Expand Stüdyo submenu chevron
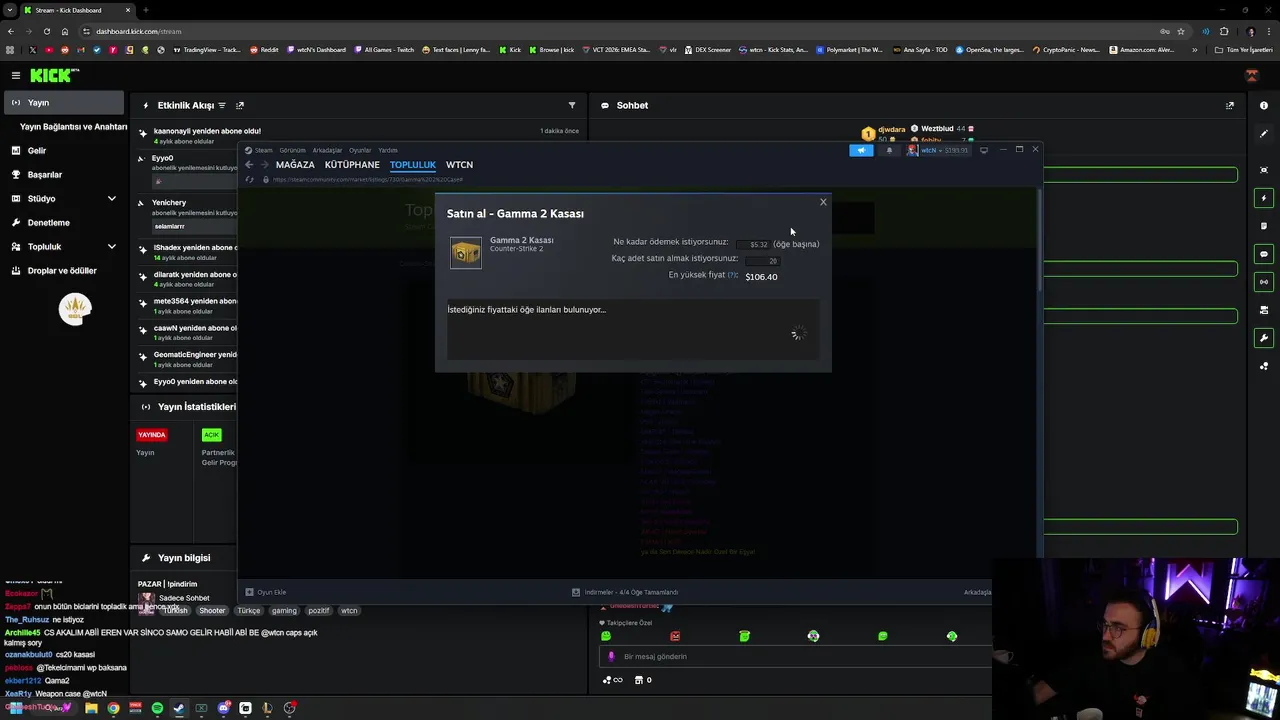The image size is (1280, 720). coord(111,198)
